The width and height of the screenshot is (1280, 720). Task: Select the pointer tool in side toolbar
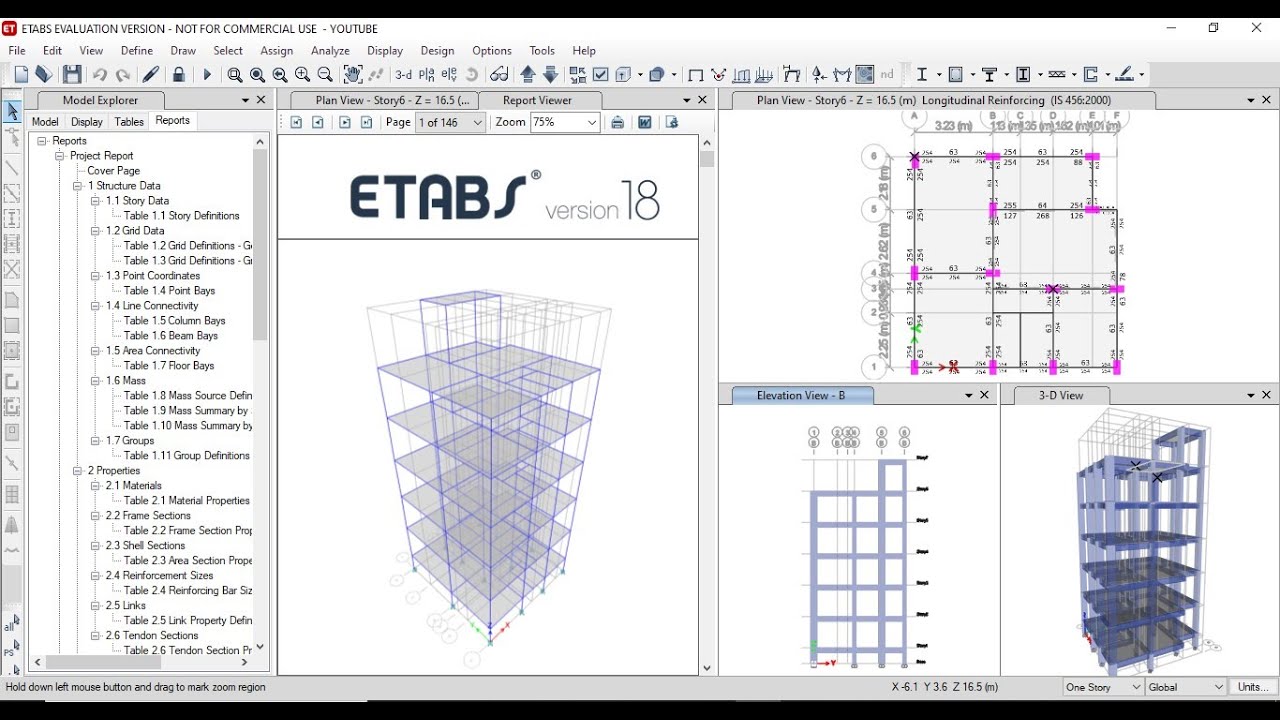point(12,111)
